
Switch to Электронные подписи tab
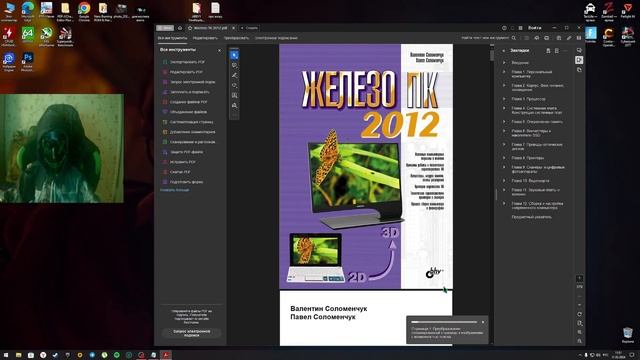(276, 38)
